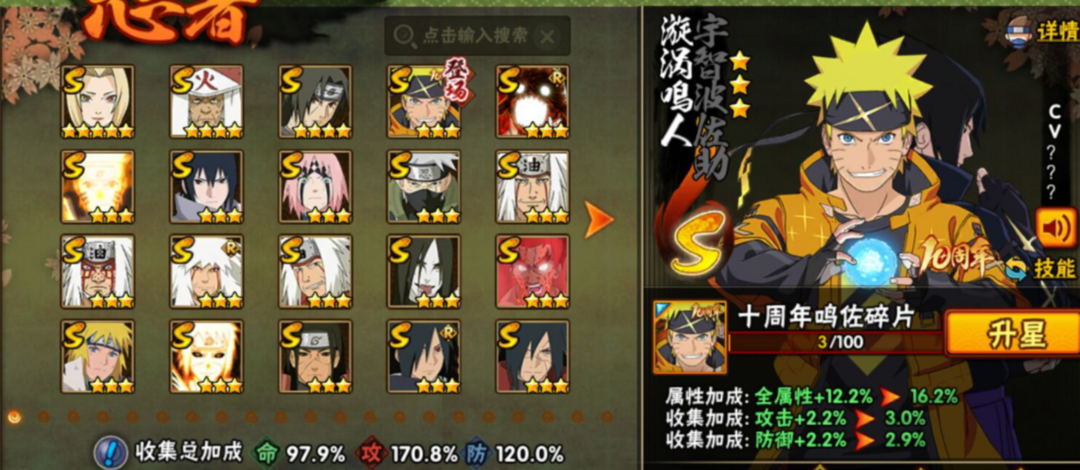Select the first glowing page indicator dot
Viewport: 1080px width, 470px height.
point(14,416)
